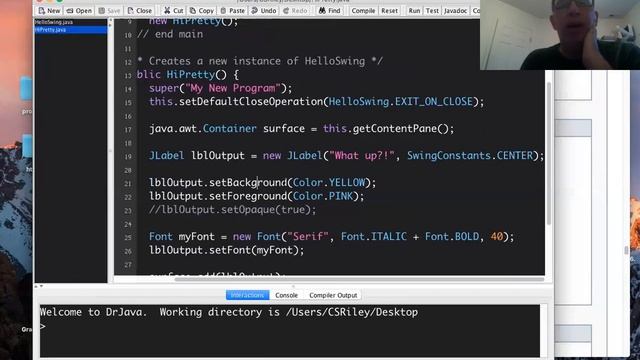Run the current document

tap(414, 11)
